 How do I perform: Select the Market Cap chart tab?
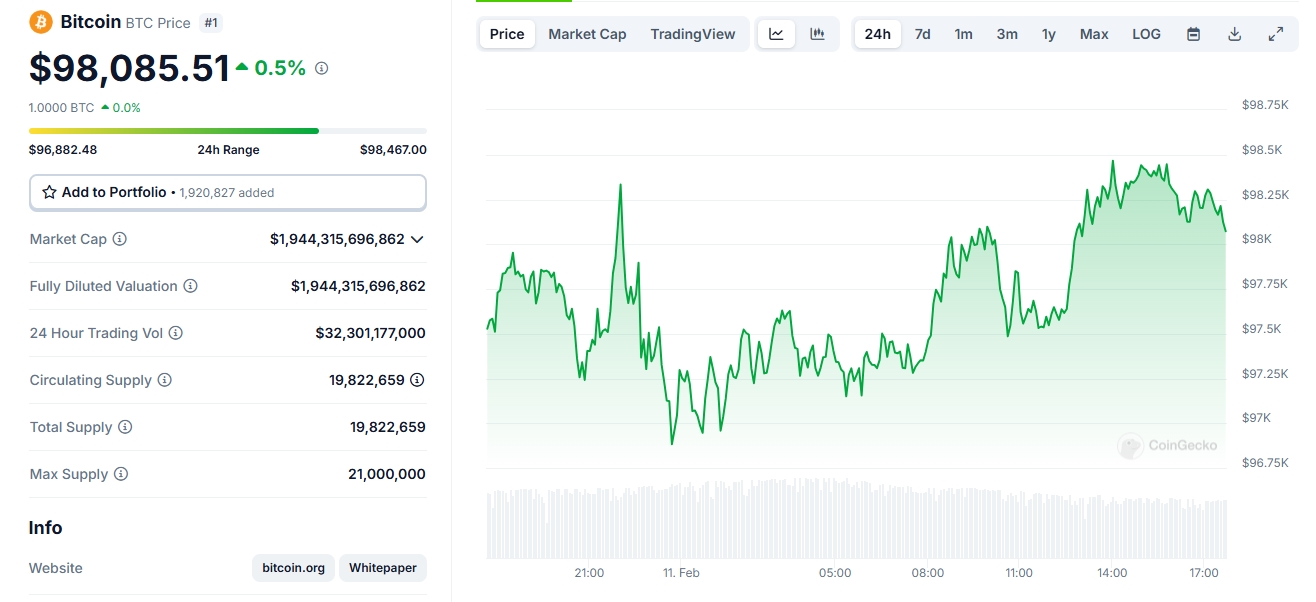pos(587,34)
